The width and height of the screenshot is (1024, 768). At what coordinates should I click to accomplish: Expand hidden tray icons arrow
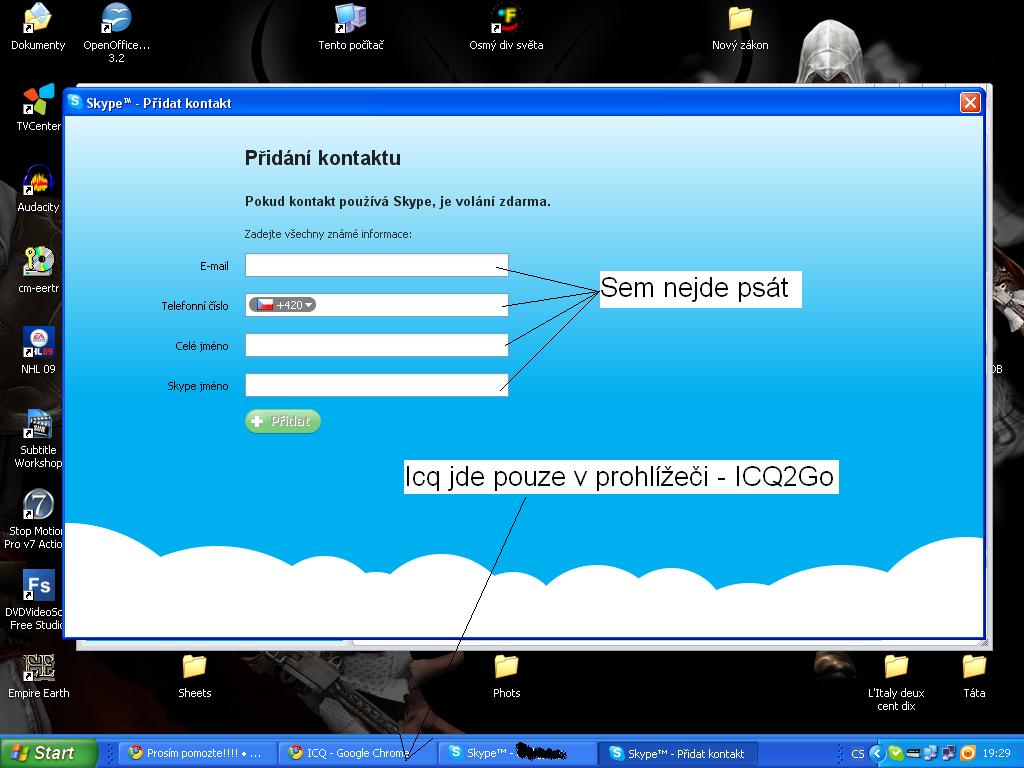877,753
